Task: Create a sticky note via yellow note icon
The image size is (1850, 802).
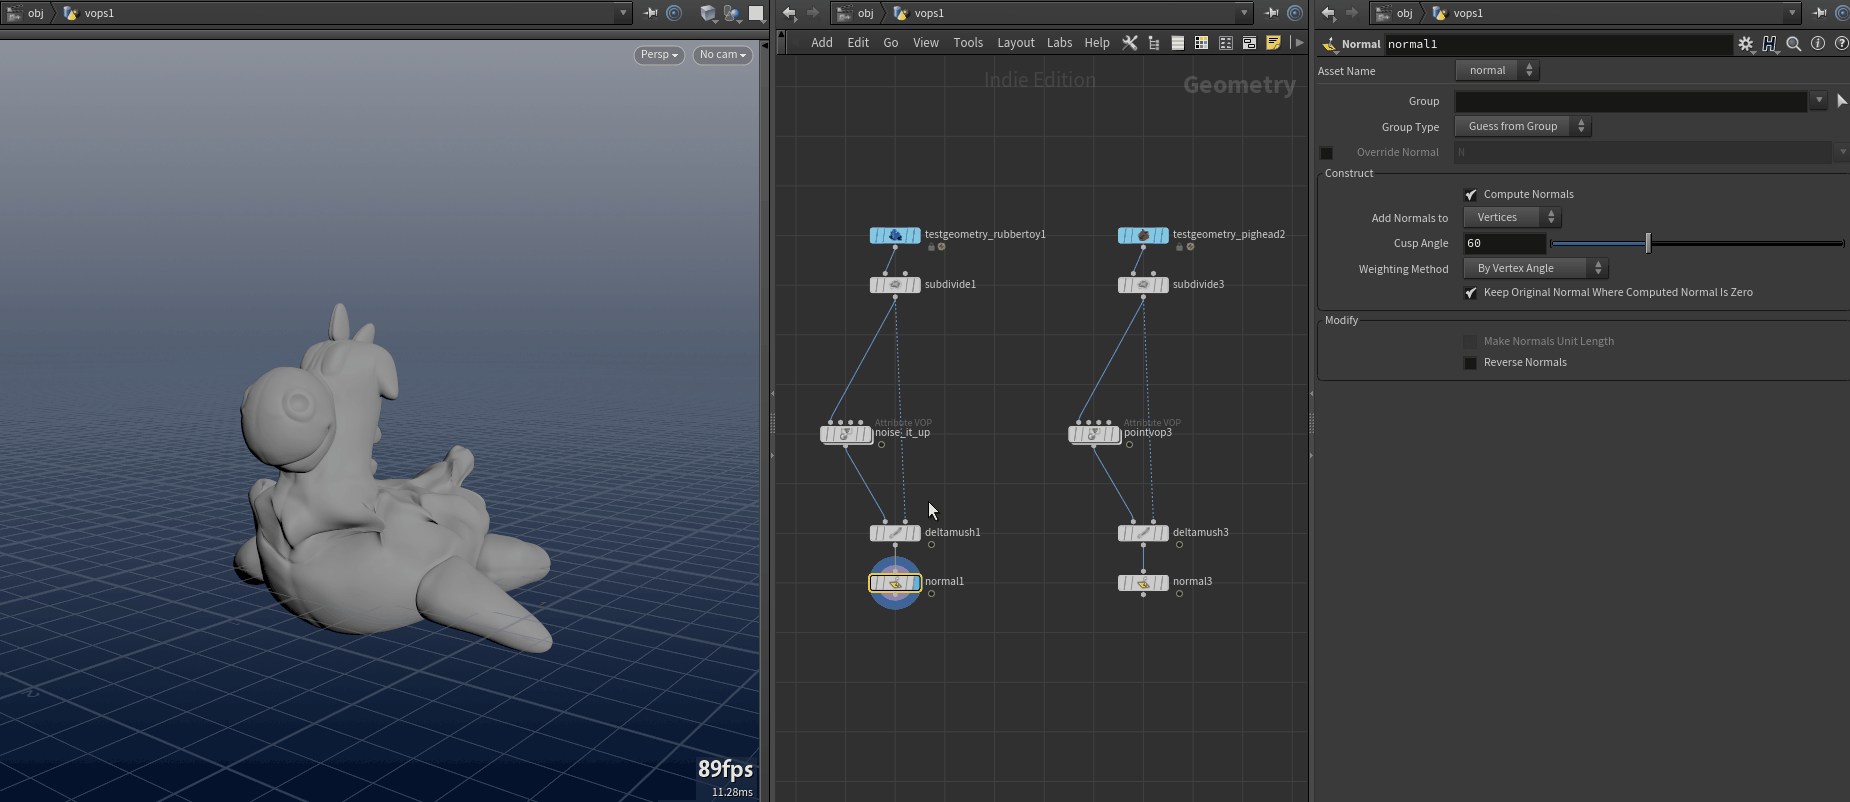Action: tap(1273, 43)
